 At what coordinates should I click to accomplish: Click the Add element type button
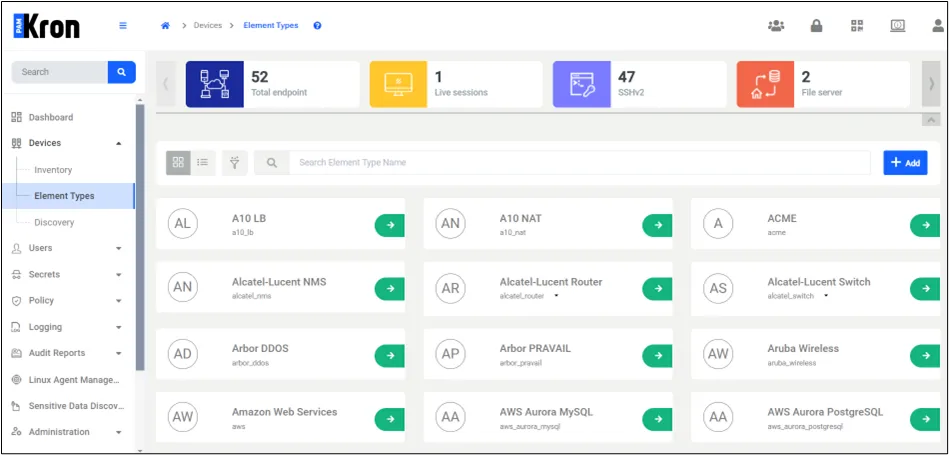coord(905,163)
